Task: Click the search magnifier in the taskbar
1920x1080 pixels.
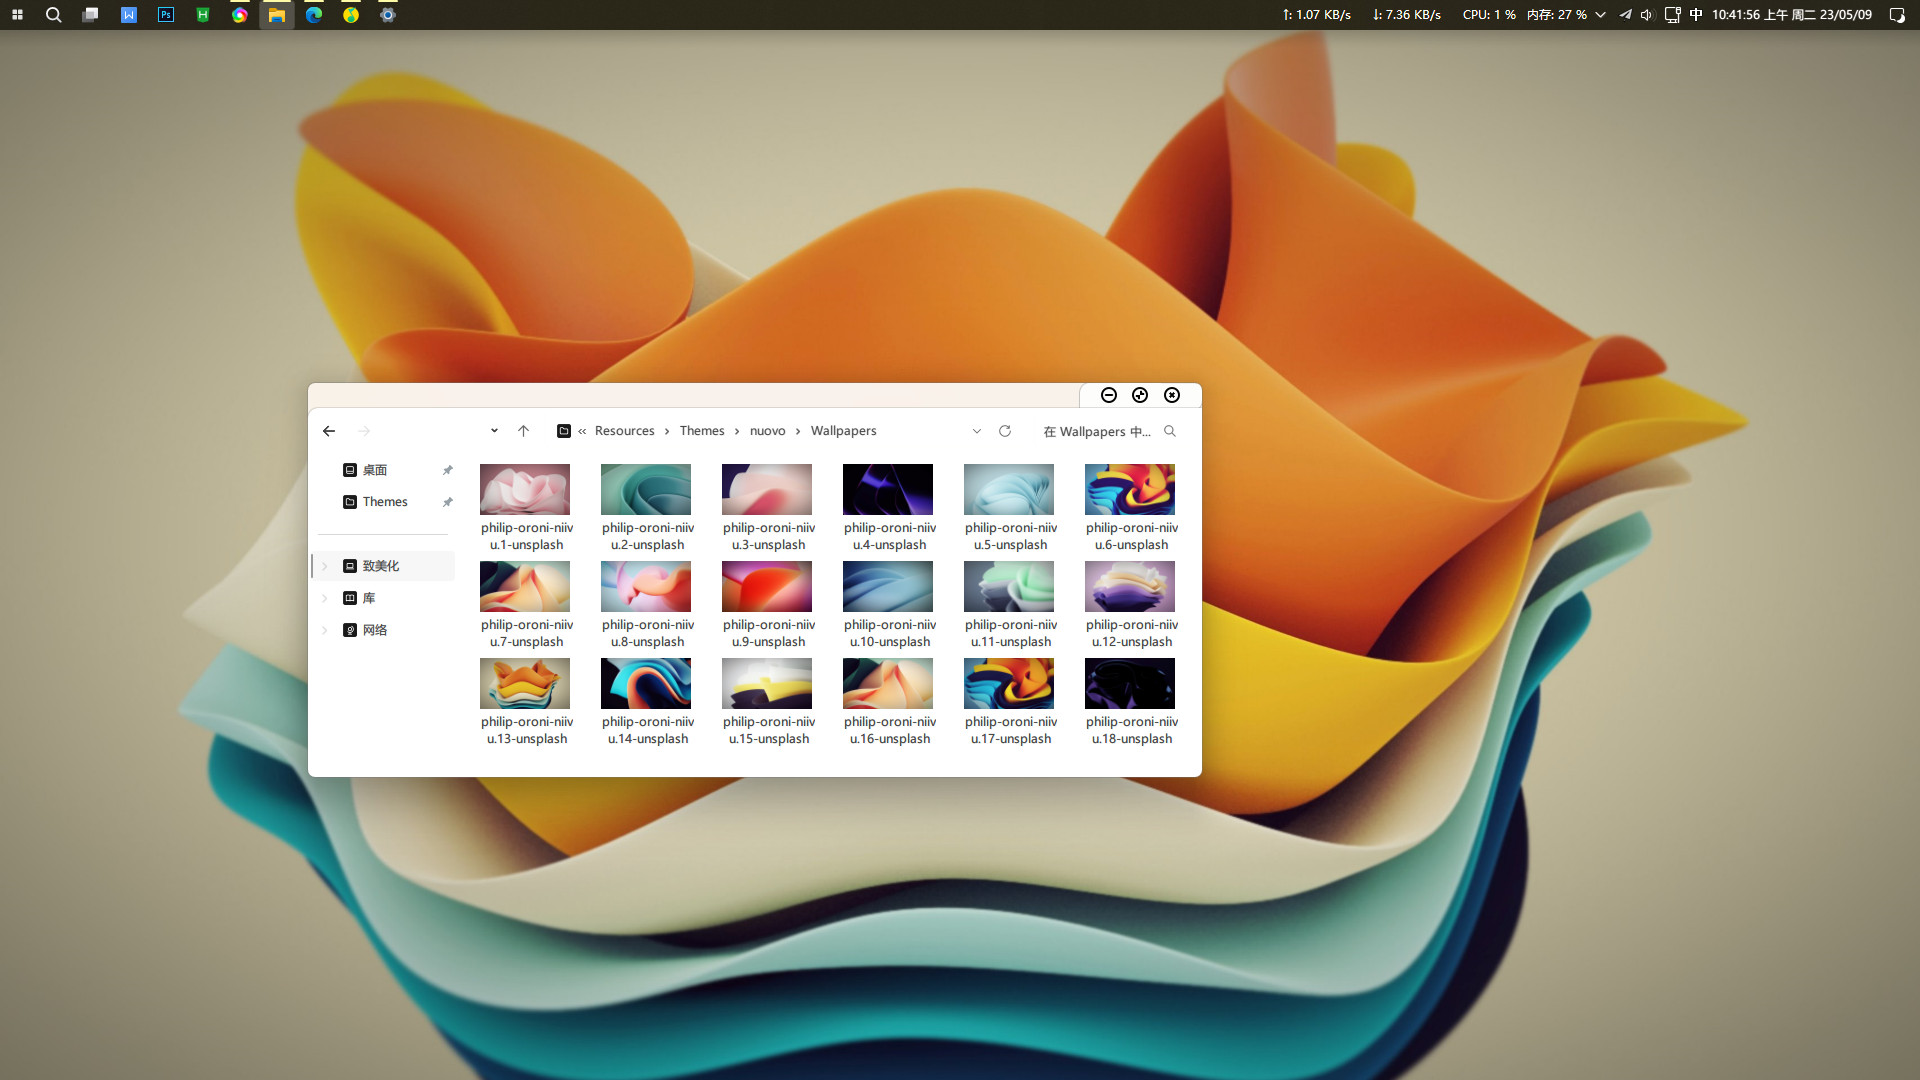Action: tap(53, 15)
